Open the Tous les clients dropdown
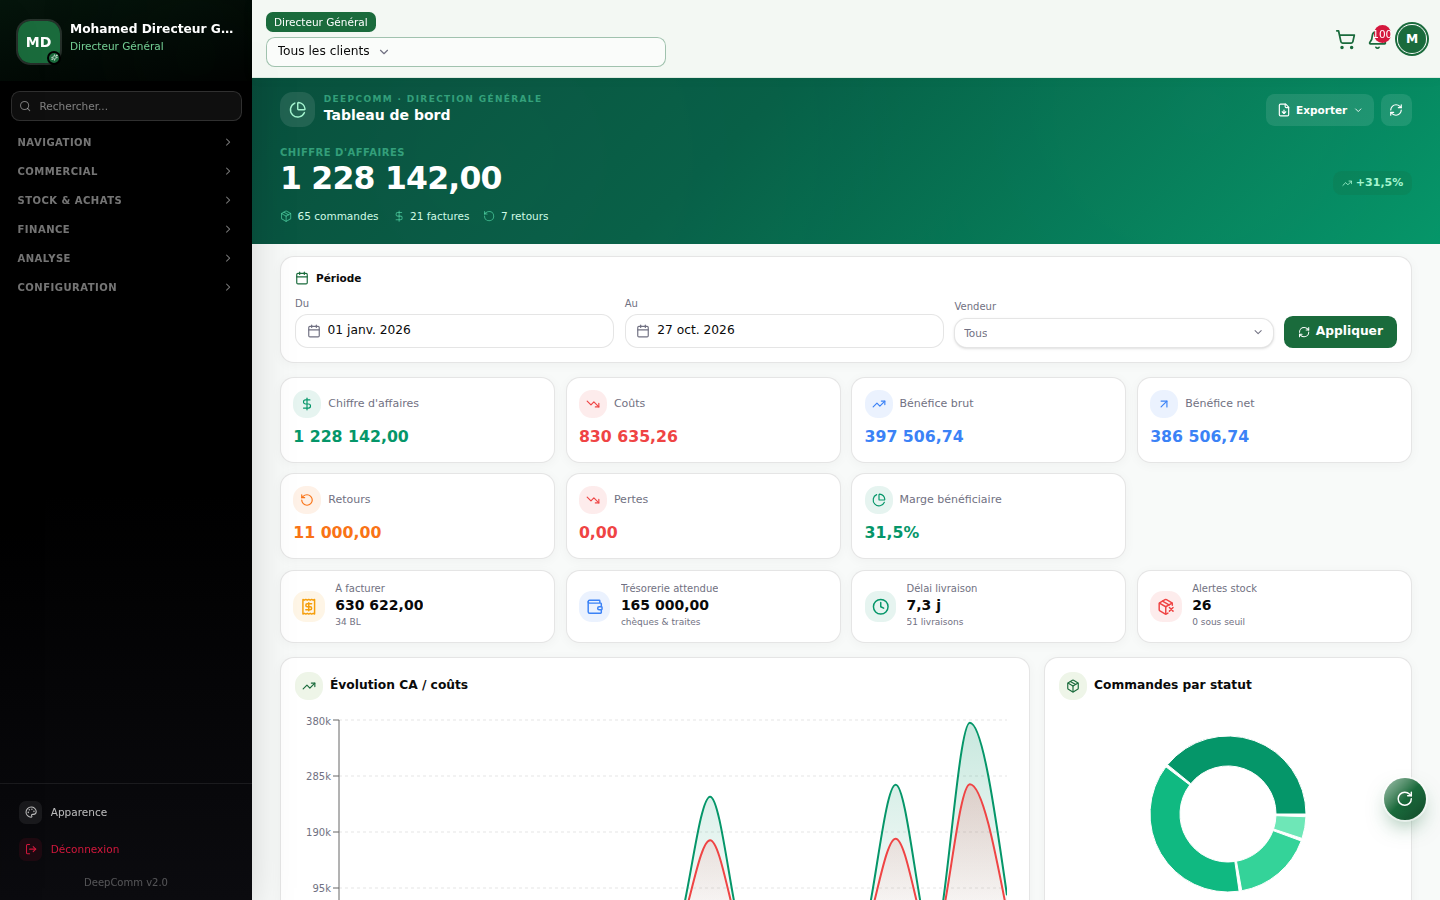Screen dimensions: 1440x900 coord(466,52)
